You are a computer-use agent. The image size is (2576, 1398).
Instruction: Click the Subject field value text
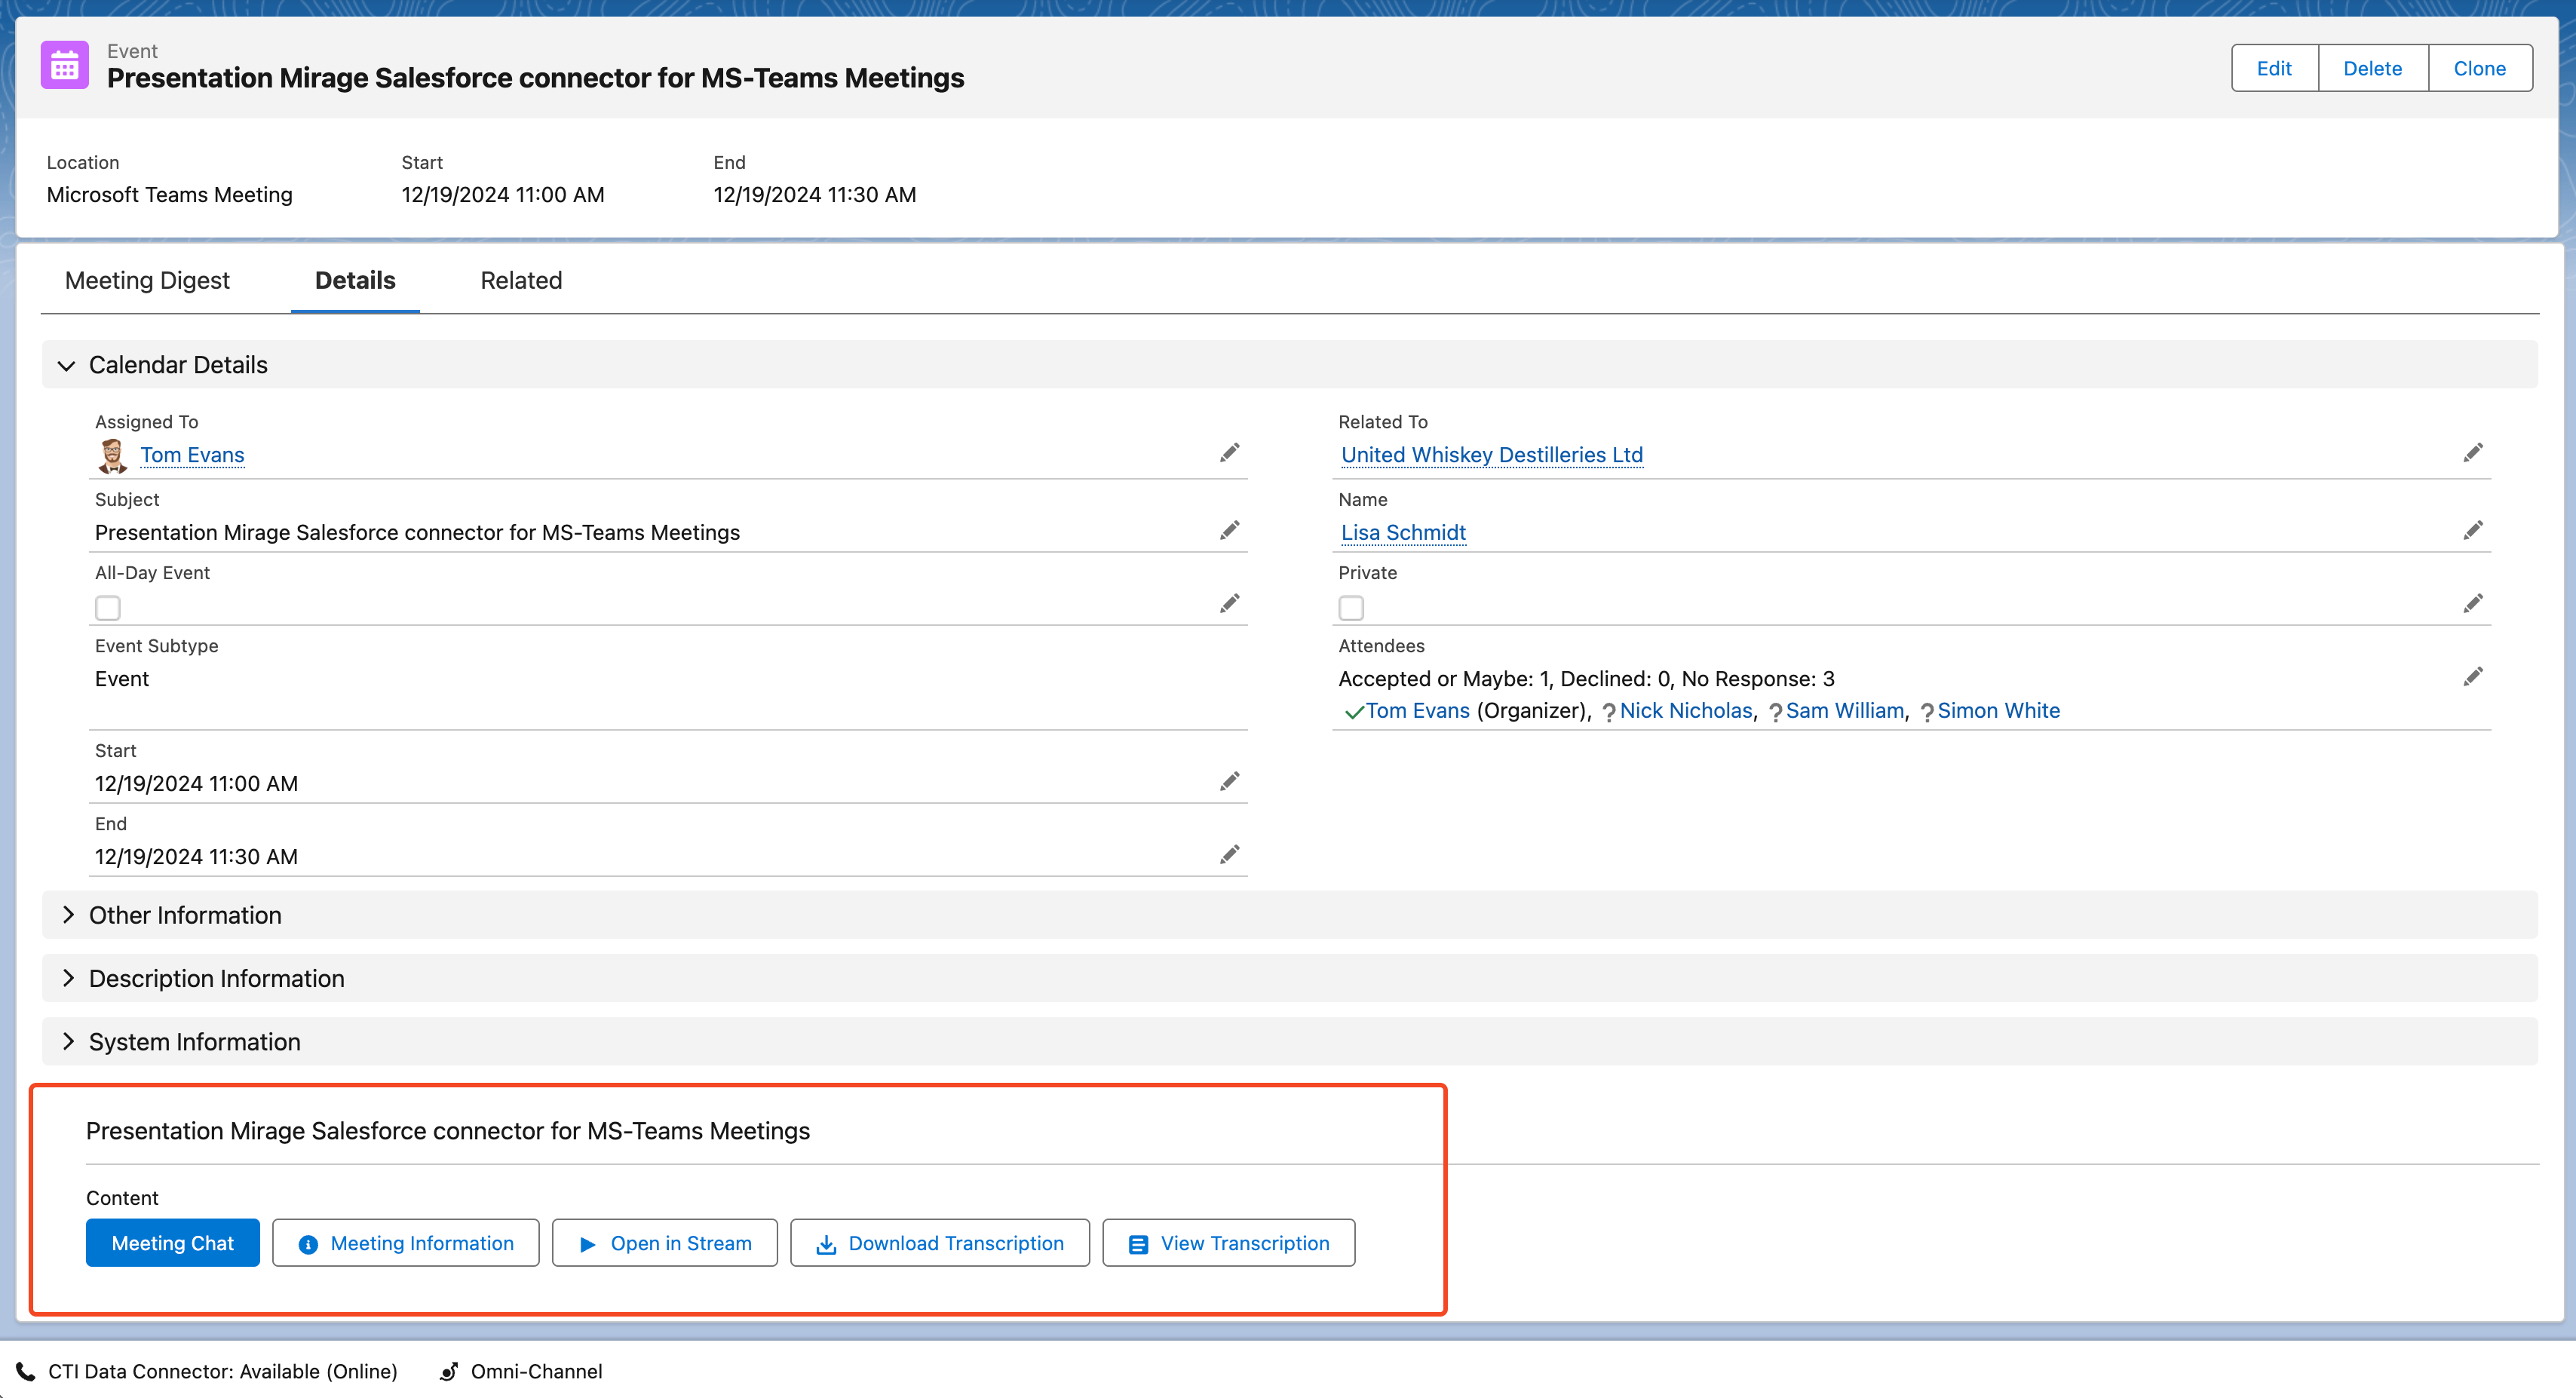click(417, 532)
